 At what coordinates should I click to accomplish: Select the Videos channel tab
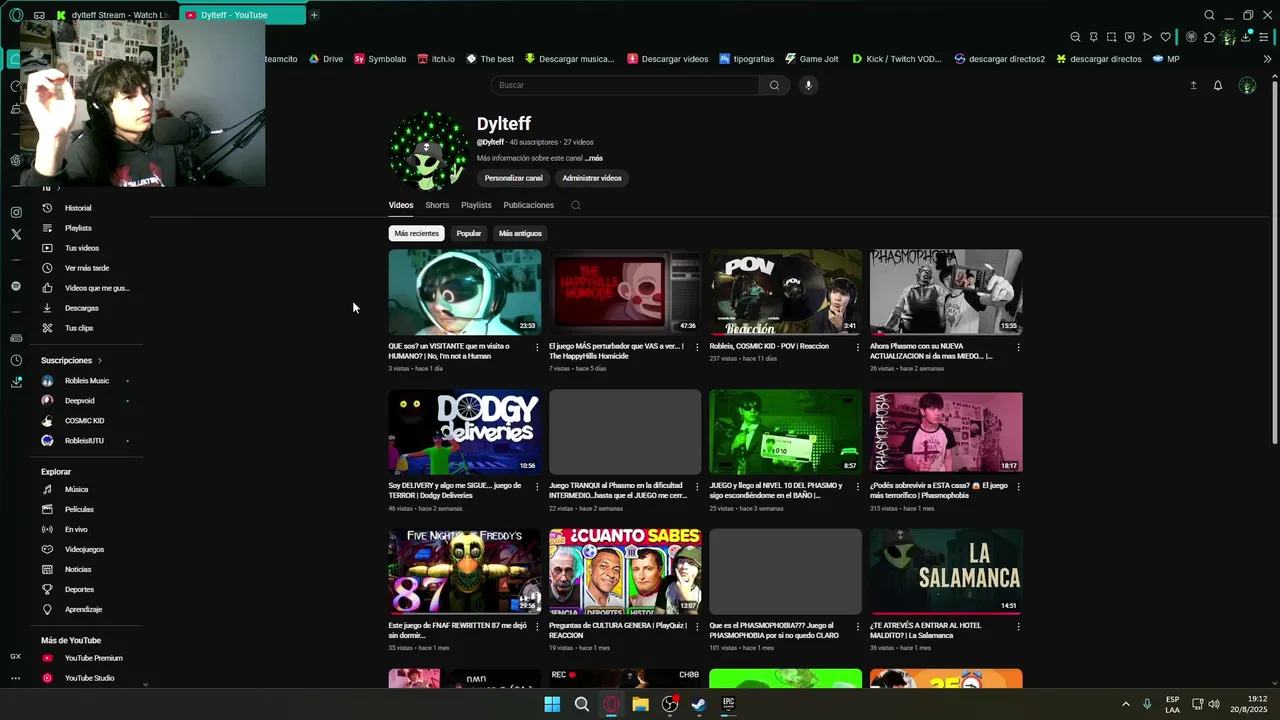click(x=400, y=205)
